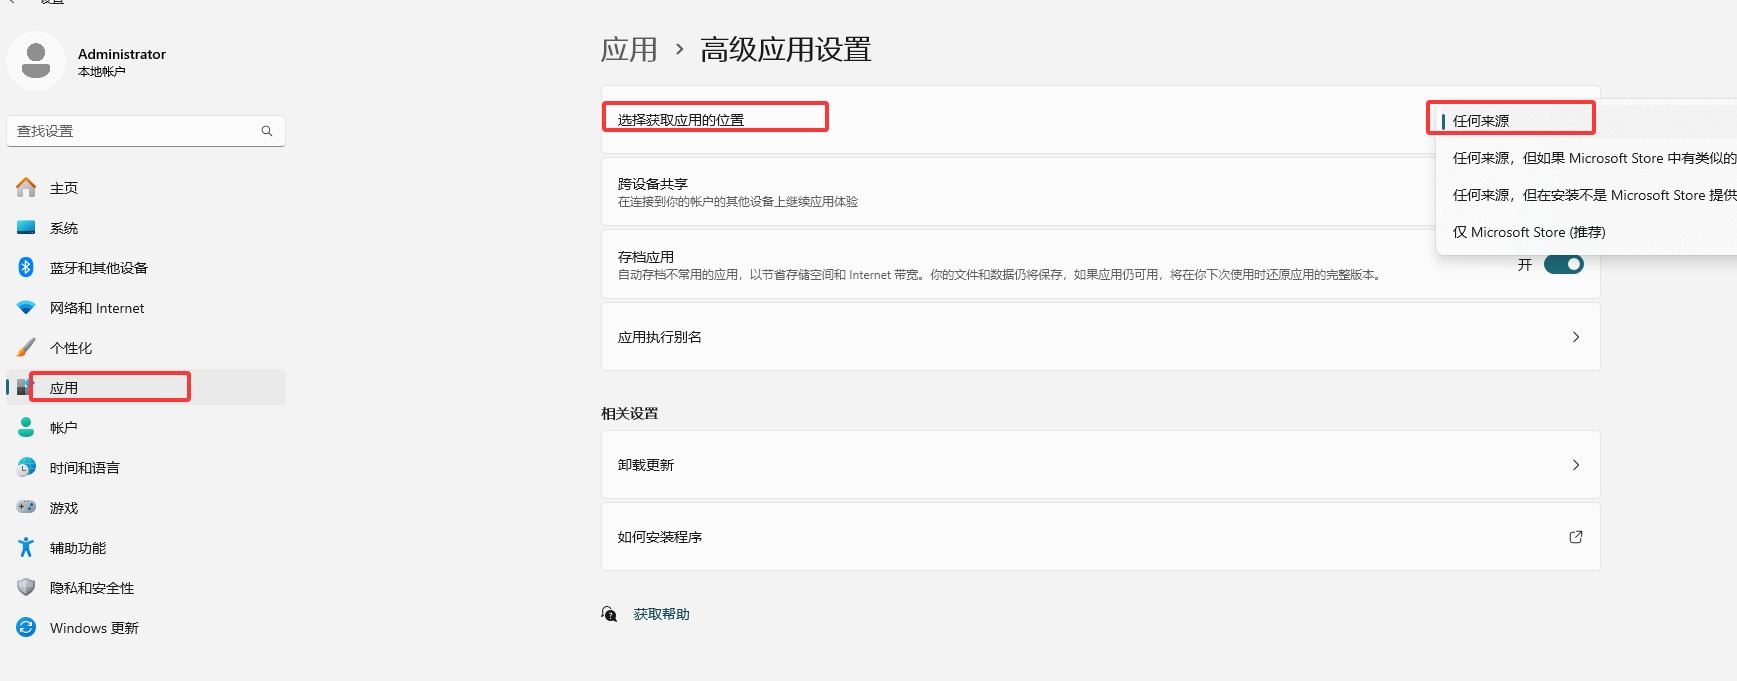This screenshot has height=681, width=1737.
Task: Click the 辅助功能 accessibility figure icon
Action: (27, 548)
